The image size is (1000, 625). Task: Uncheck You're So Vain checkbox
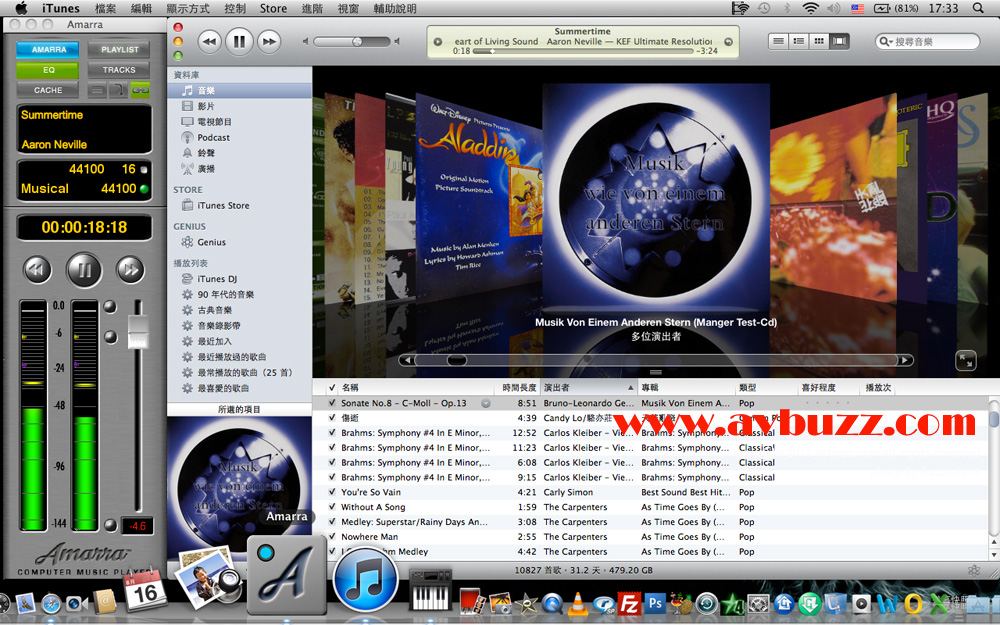[332, 492]
